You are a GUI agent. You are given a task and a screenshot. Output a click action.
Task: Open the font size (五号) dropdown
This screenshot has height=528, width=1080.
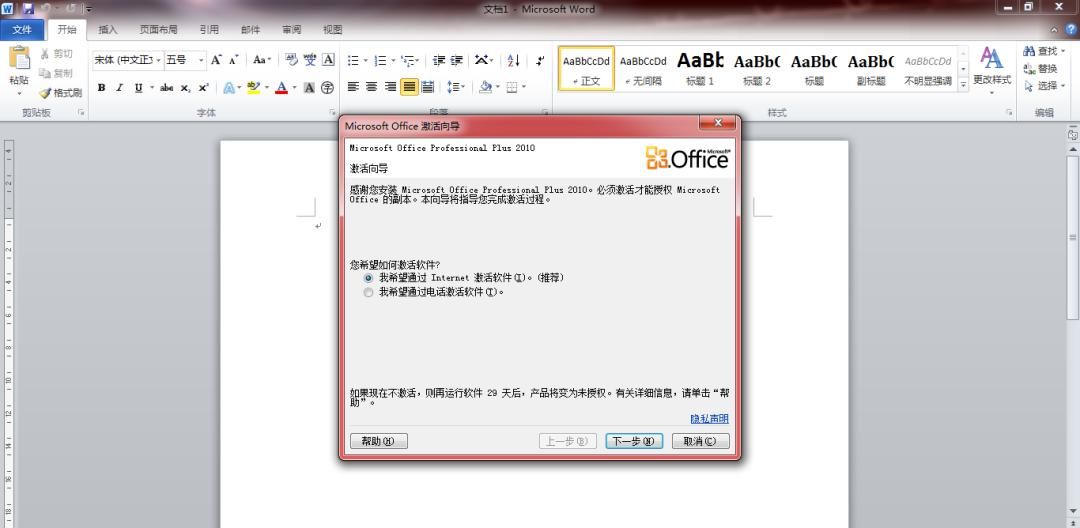(201, 61)
